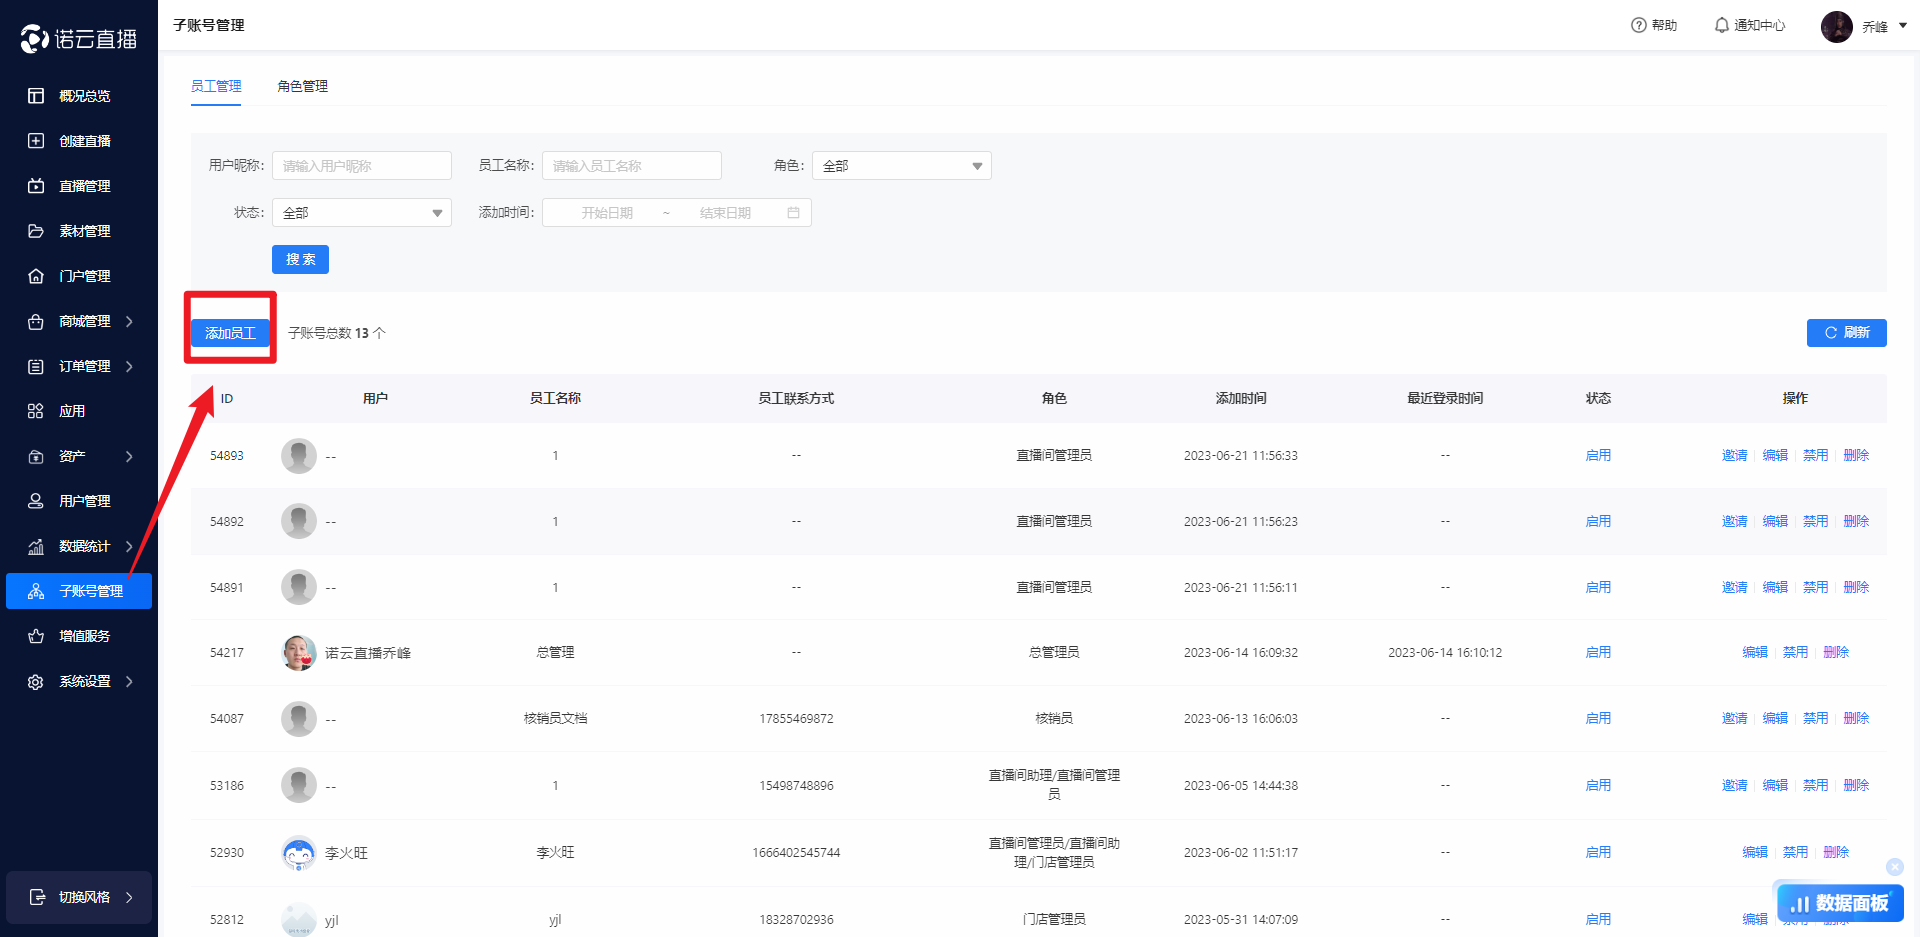Click the 帮助 question mark icon
This screenshot has height=937, width=1920.
[x=1638, y=25]
